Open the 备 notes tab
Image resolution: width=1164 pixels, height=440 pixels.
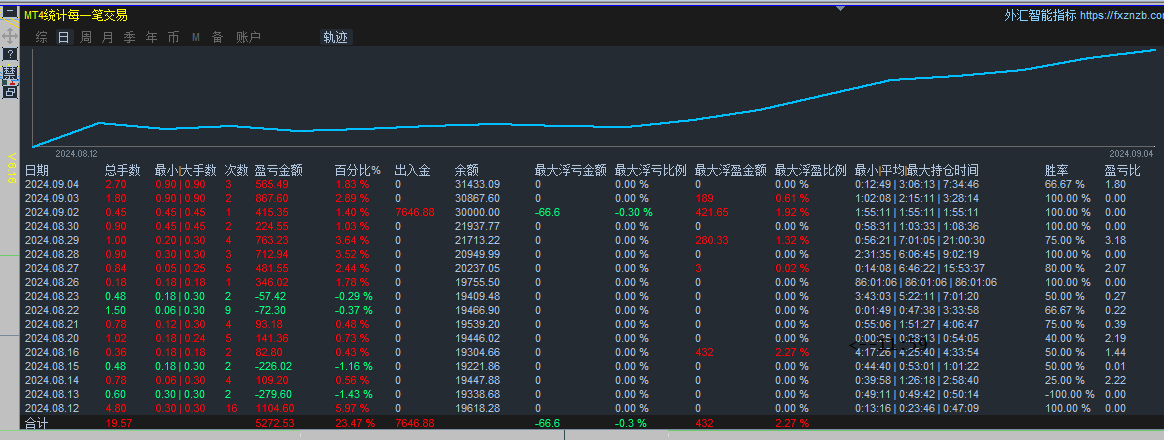coord(218,37)
